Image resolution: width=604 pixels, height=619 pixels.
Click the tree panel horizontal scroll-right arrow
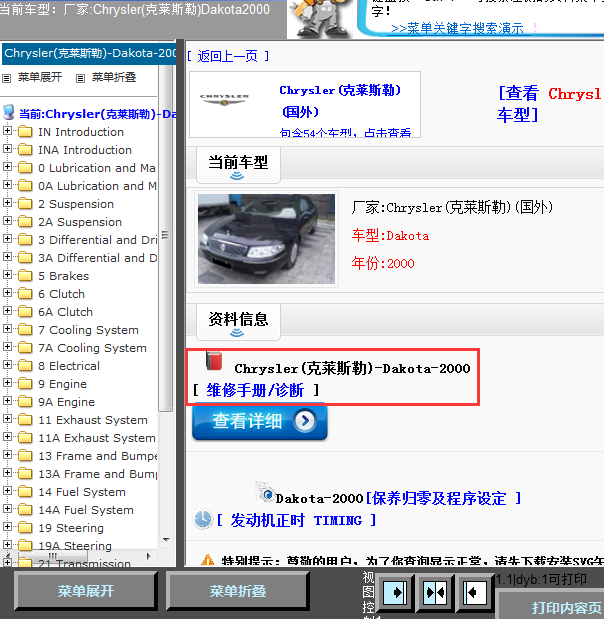point(149,557)
